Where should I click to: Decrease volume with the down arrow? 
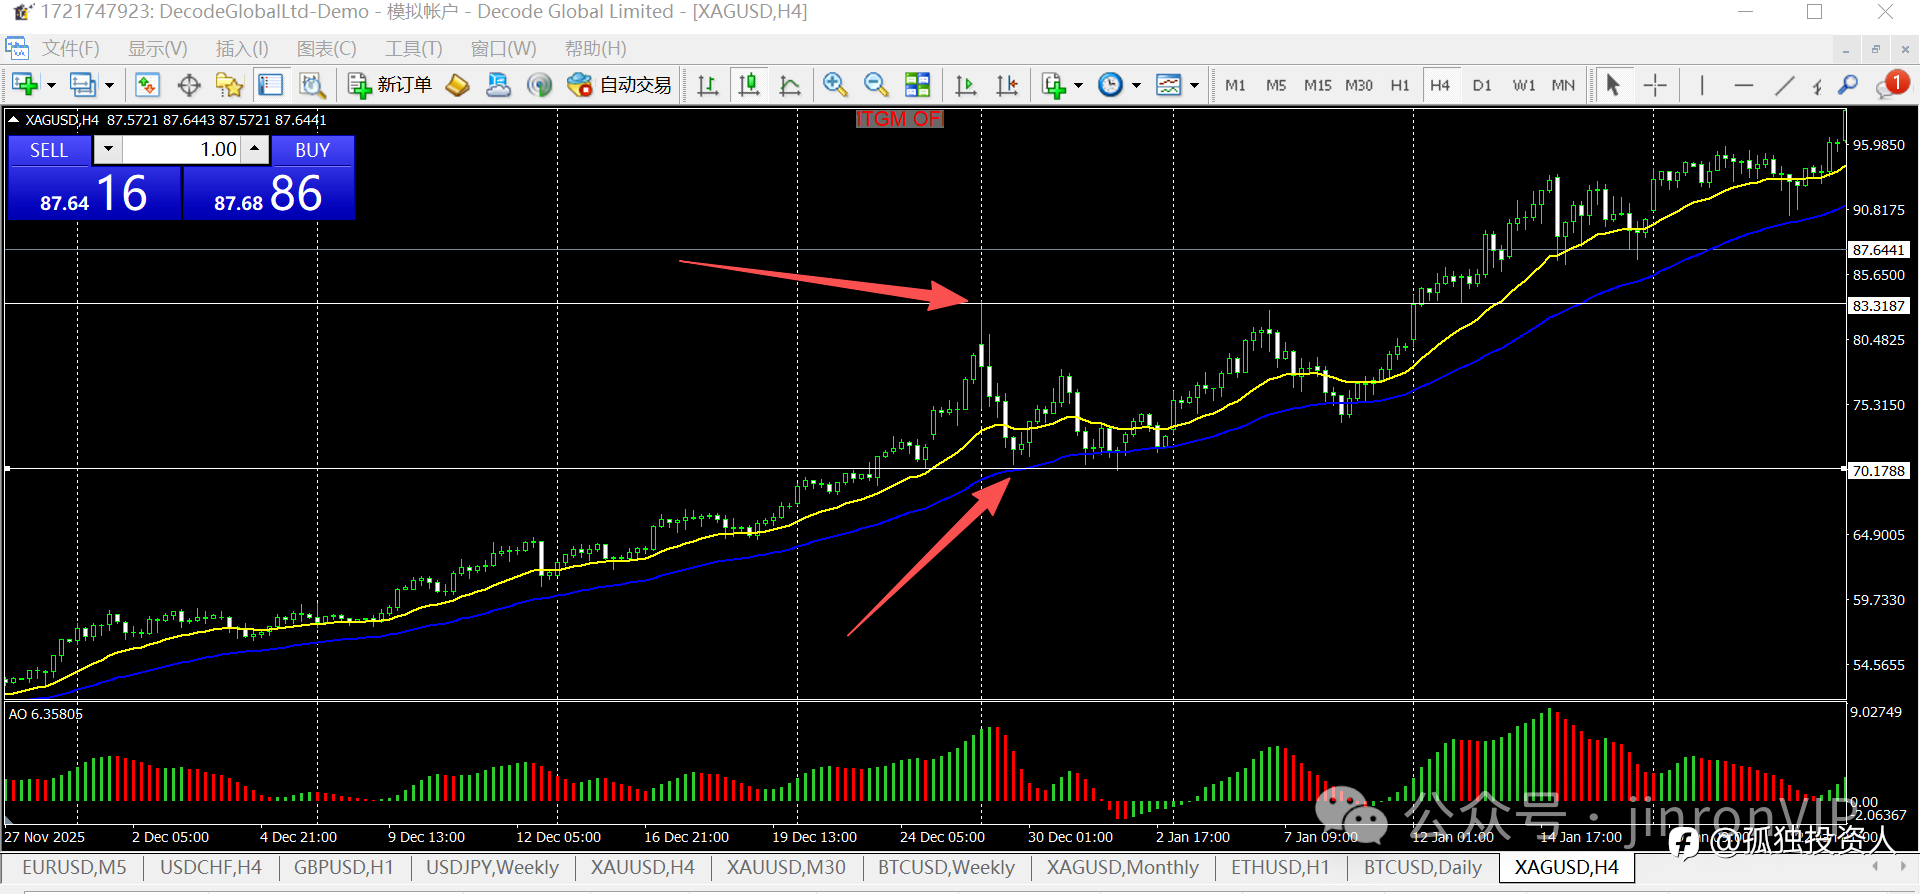click(108, 150)
